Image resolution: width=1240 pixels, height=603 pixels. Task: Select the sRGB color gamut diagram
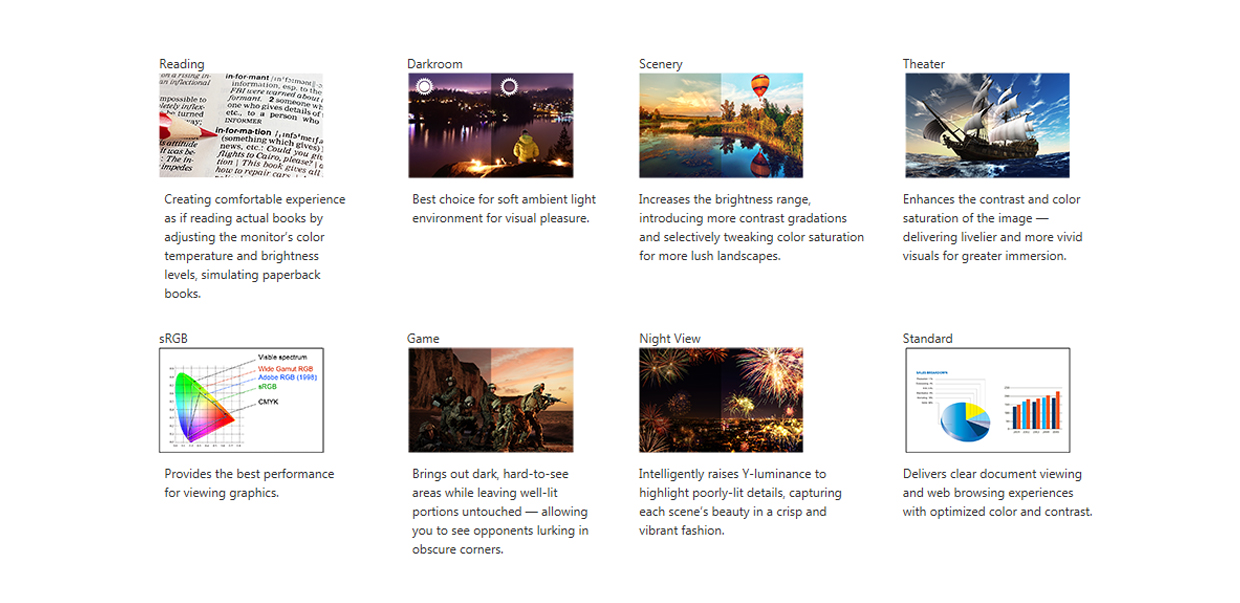(241, 400)
